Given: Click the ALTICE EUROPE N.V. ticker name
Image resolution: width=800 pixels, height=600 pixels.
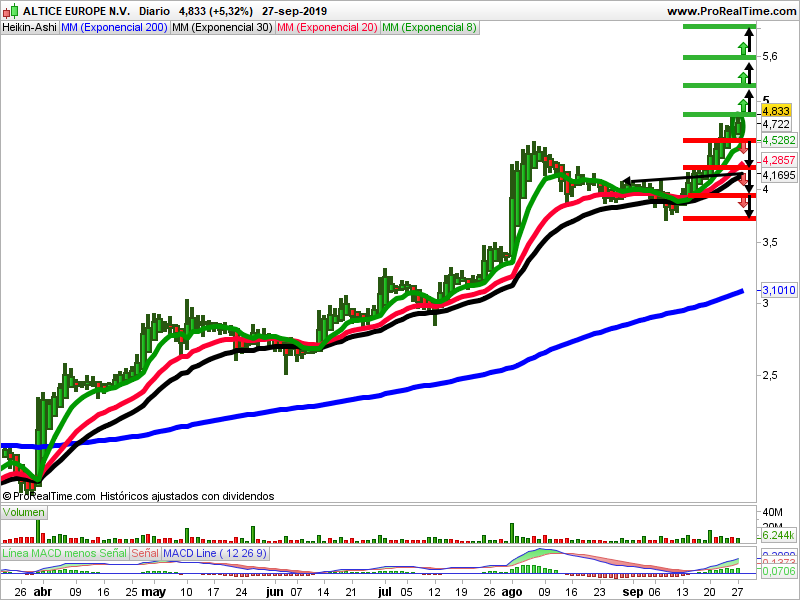Looking at the screenshot, I should pos(77,11).
